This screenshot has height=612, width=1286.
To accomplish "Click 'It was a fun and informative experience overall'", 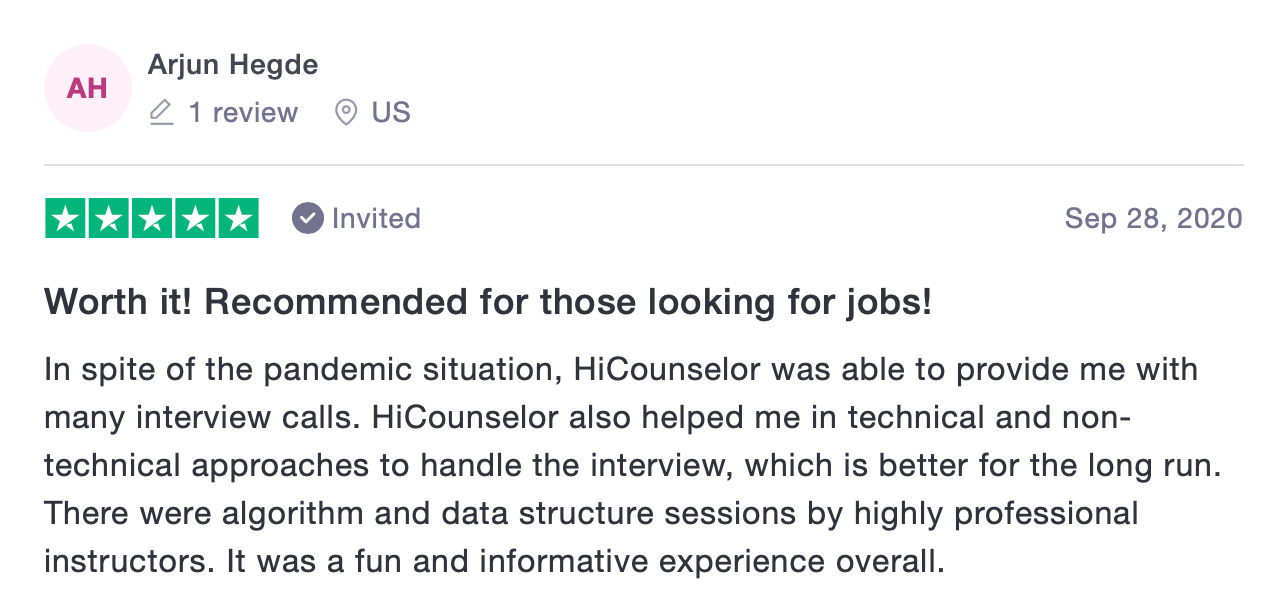I will click(x=585, y=561).
